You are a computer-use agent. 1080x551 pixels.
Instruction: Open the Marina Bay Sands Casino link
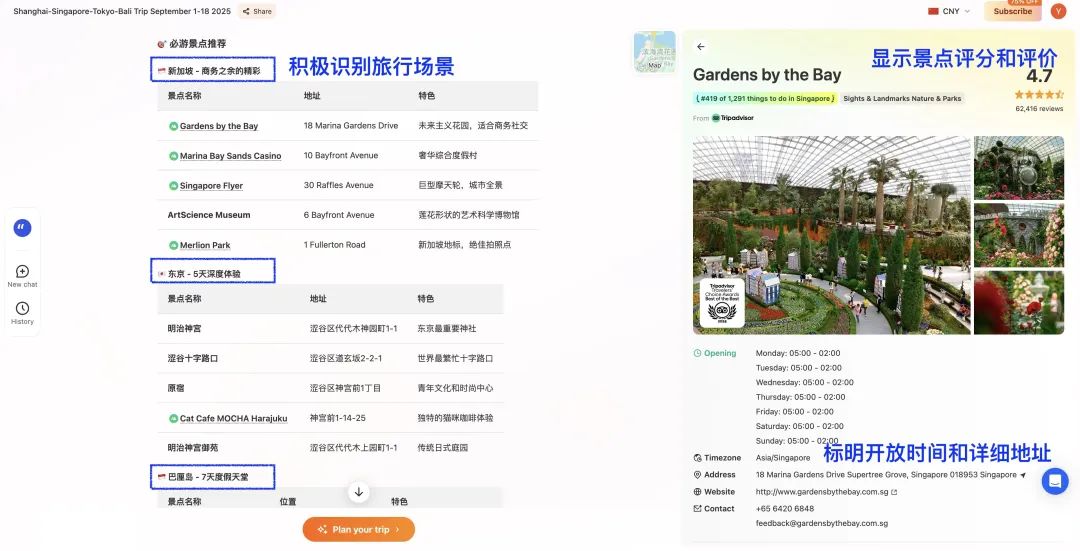231,156
